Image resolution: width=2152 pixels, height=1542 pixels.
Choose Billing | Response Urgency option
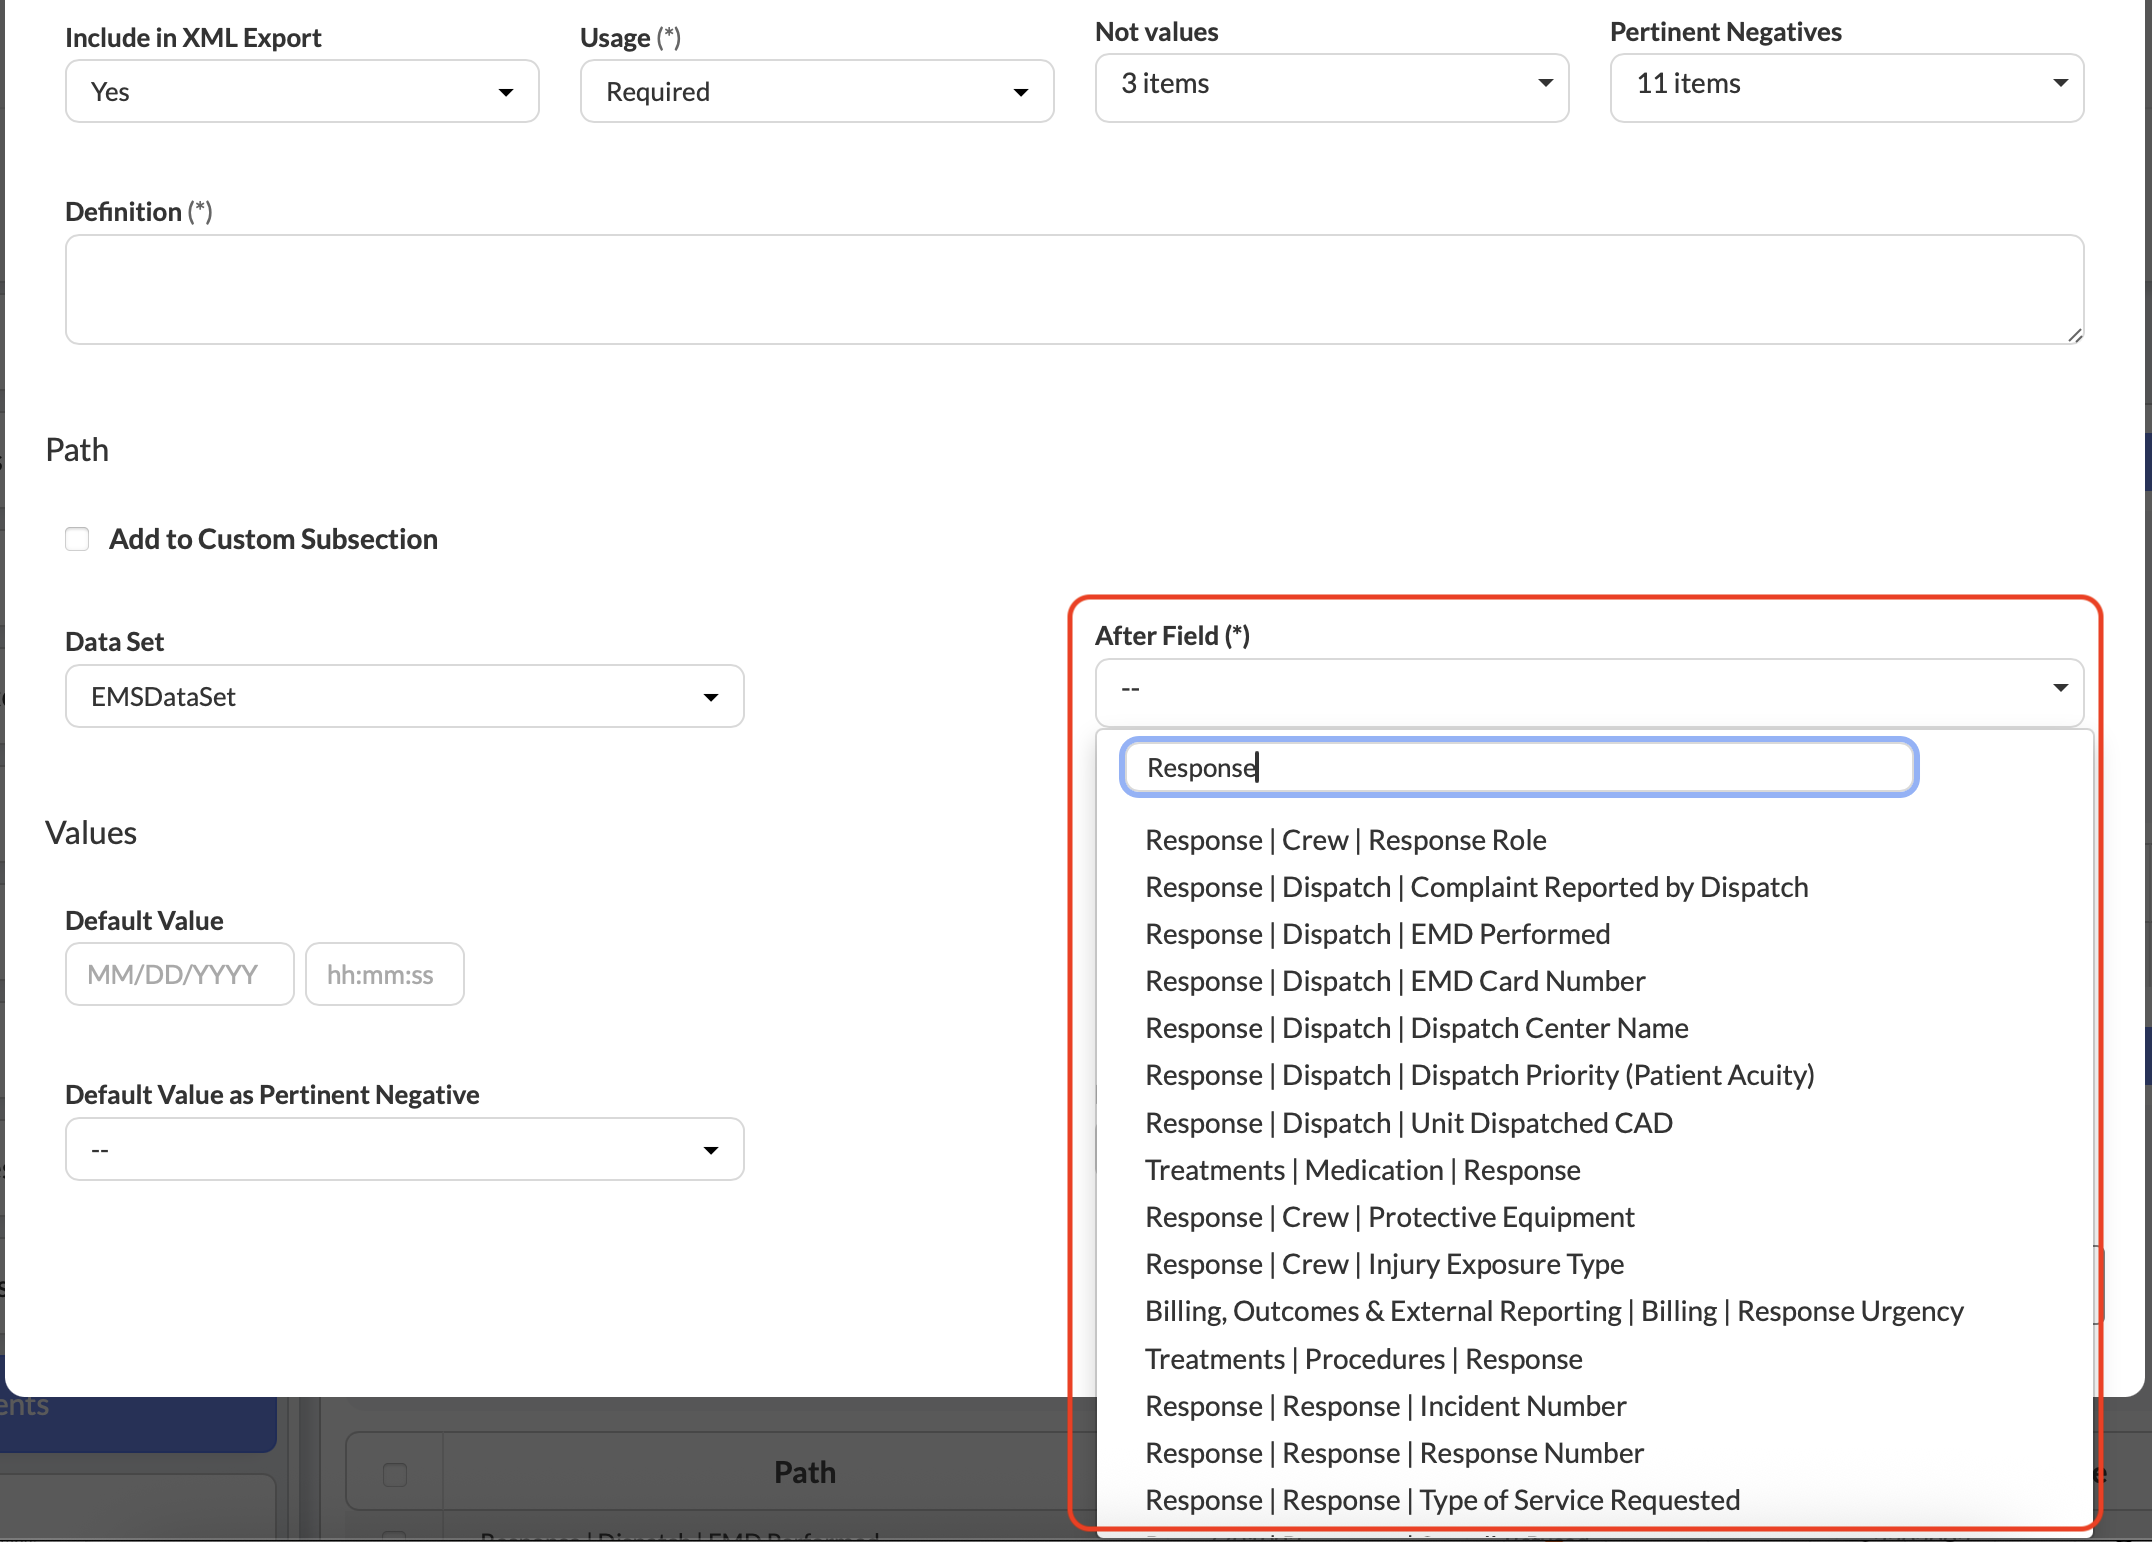click(1554, 1312)
